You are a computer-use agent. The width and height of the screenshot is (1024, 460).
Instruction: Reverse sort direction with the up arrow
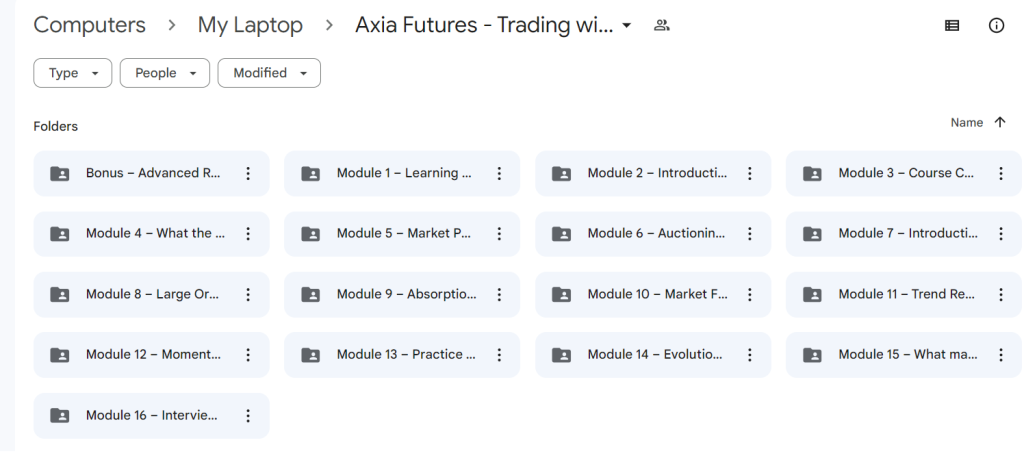click(x=999, y=122)
